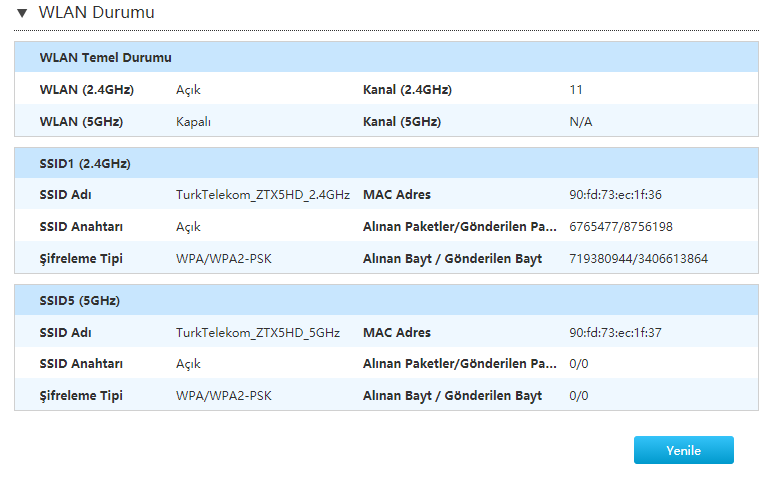
Task: Click MAC address 90:fd:73:ec:1f:36
Action: click(x=615, y=194)
